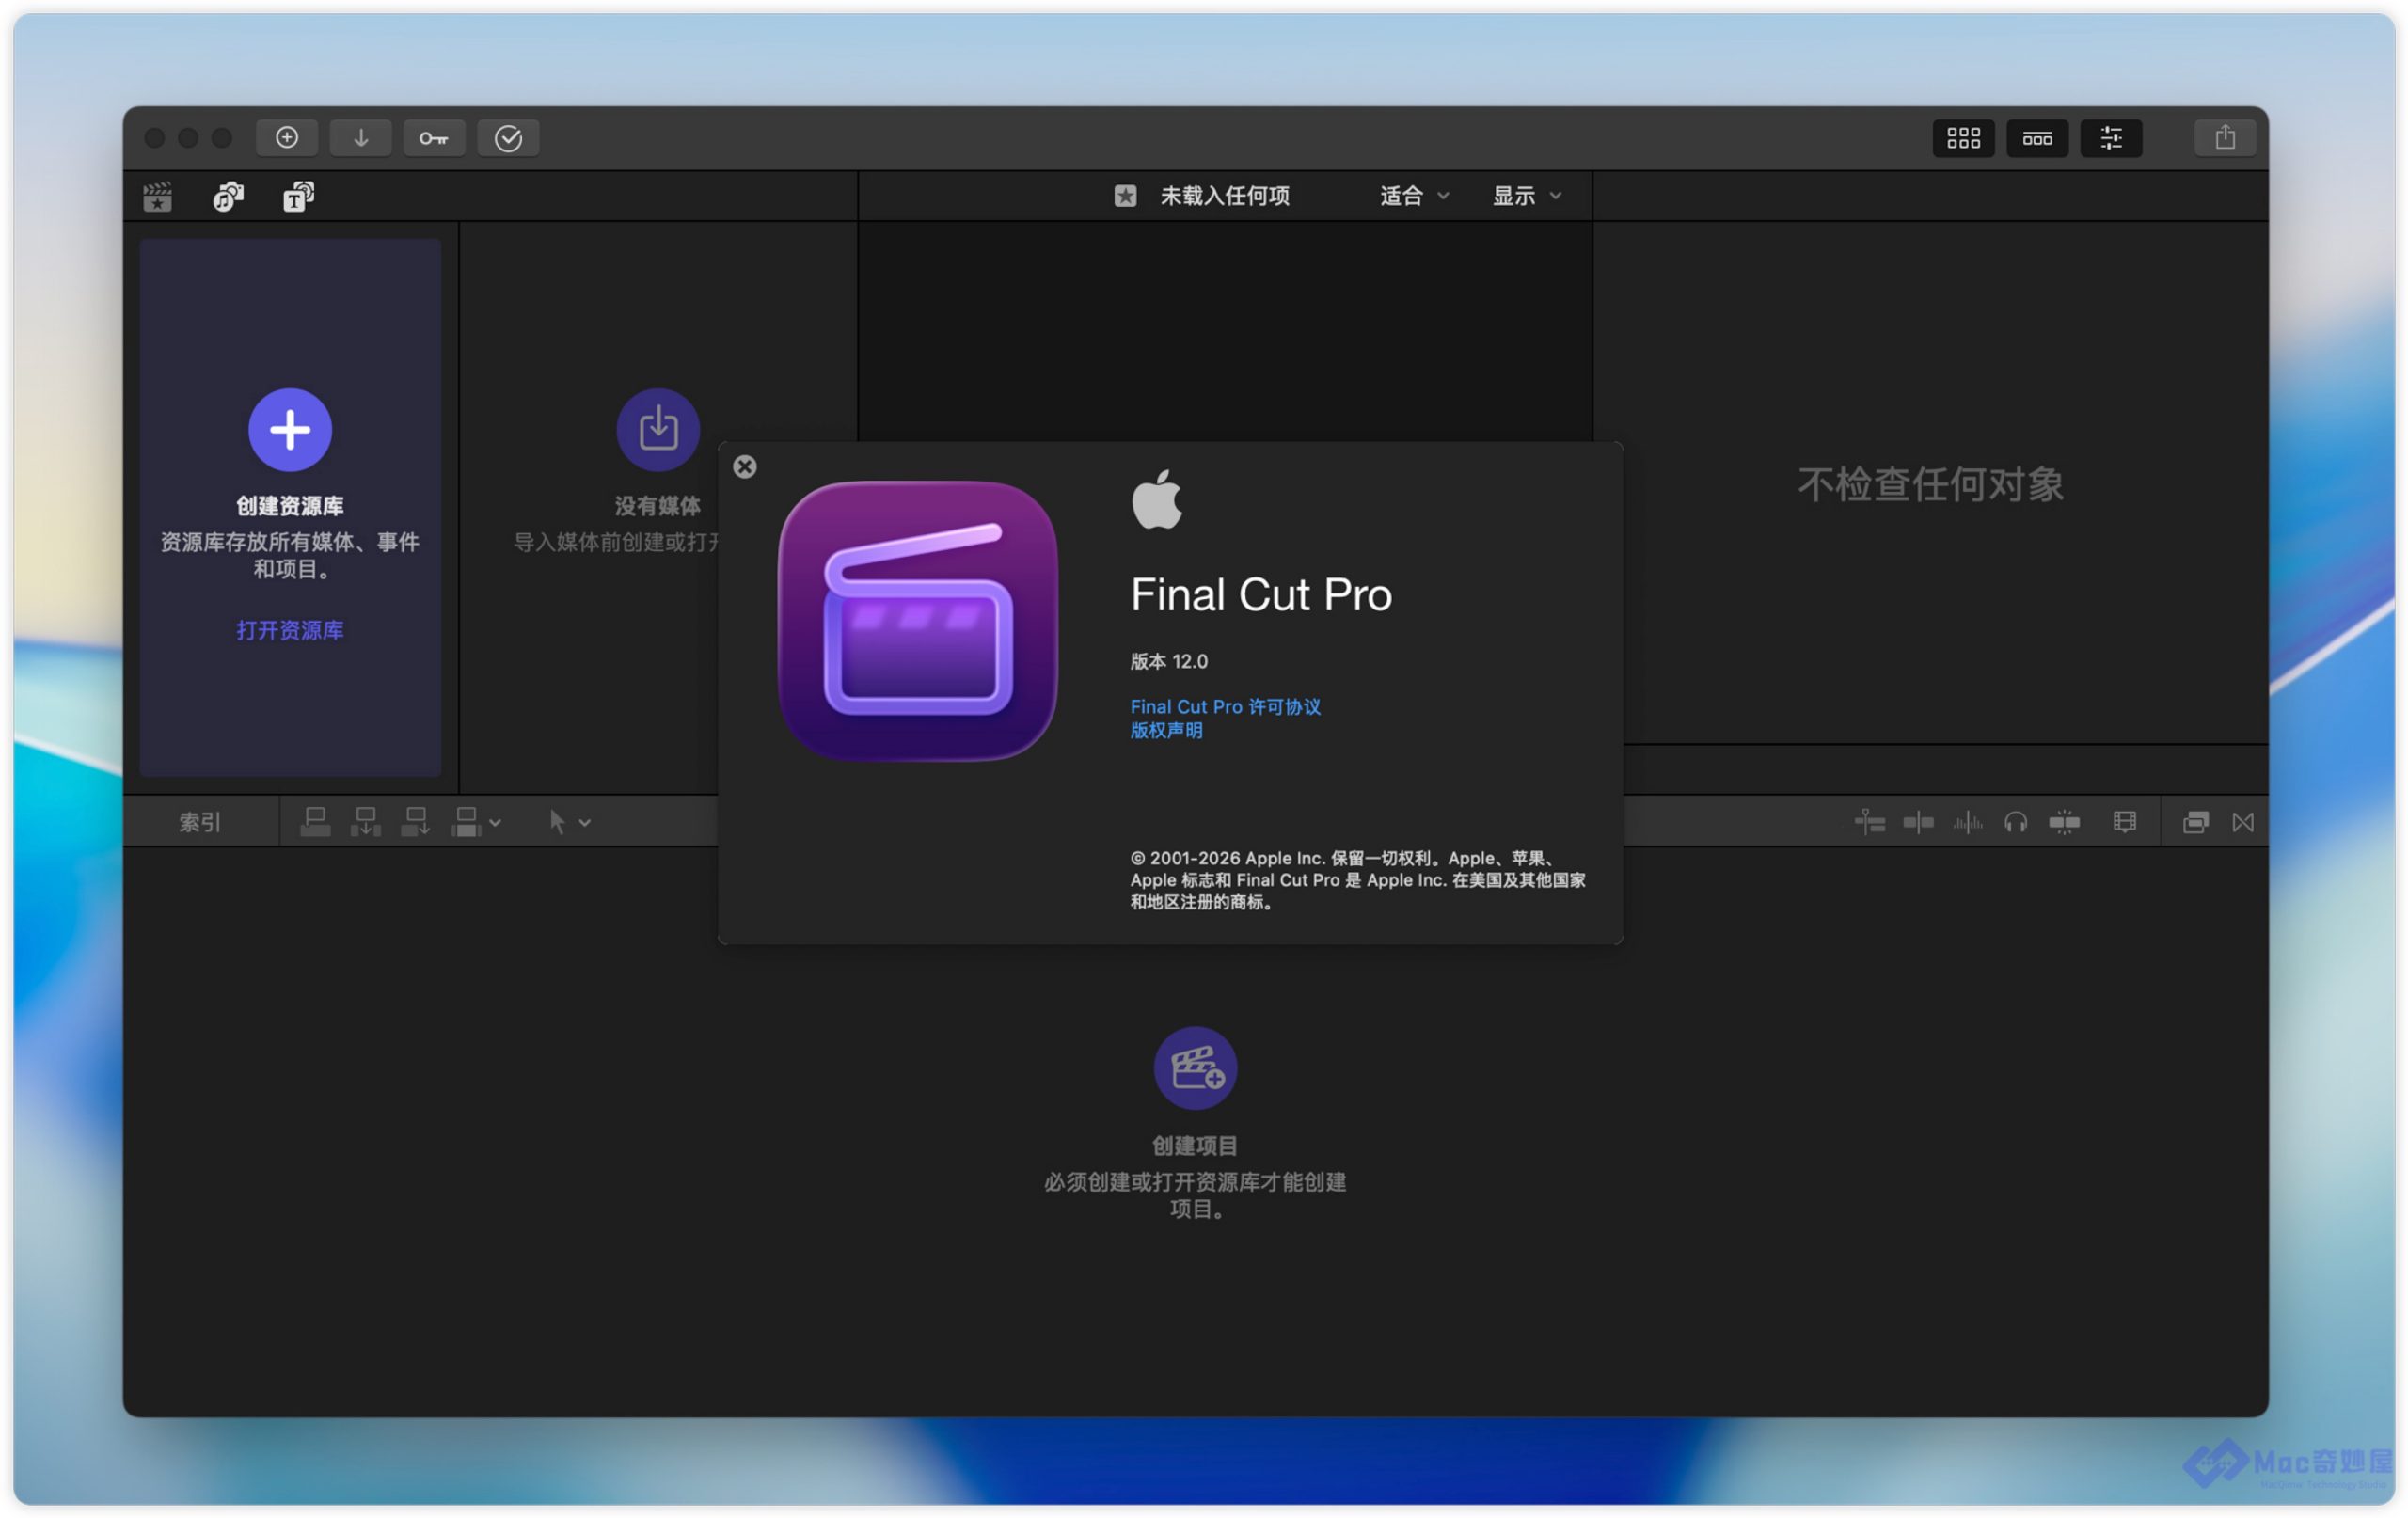Viewport: 2408px width, 1518px height.
Task: Click the 索引 timeline index button
Action: (x=200, y=822)
